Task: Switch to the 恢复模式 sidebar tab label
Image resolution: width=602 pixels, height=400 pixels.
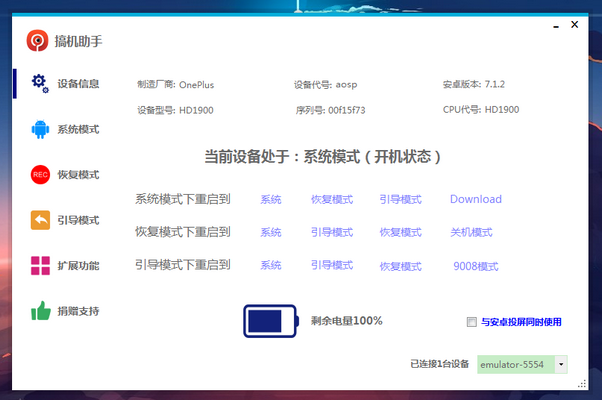Action: [x=78, y=175]
